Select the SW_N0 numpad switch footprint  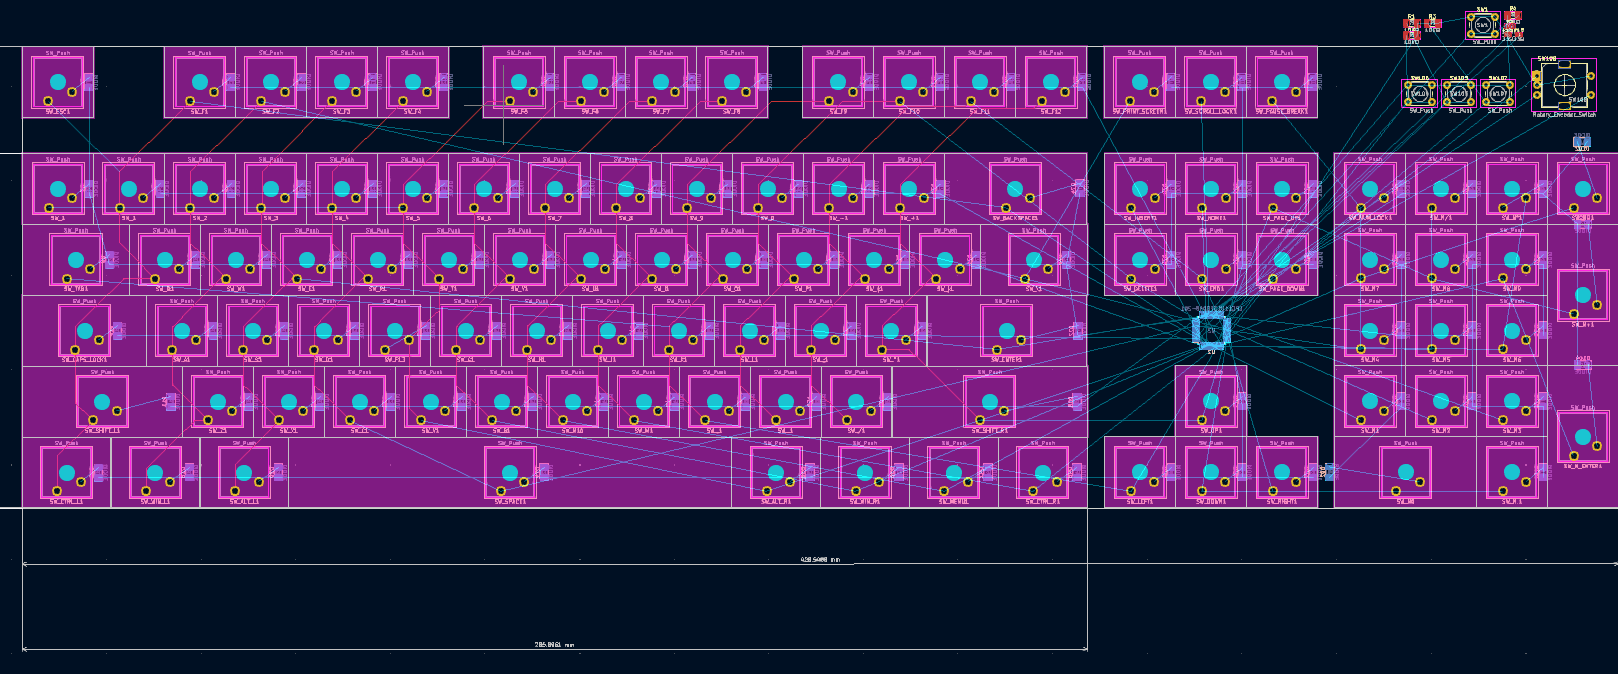[x=1405, y=473]
